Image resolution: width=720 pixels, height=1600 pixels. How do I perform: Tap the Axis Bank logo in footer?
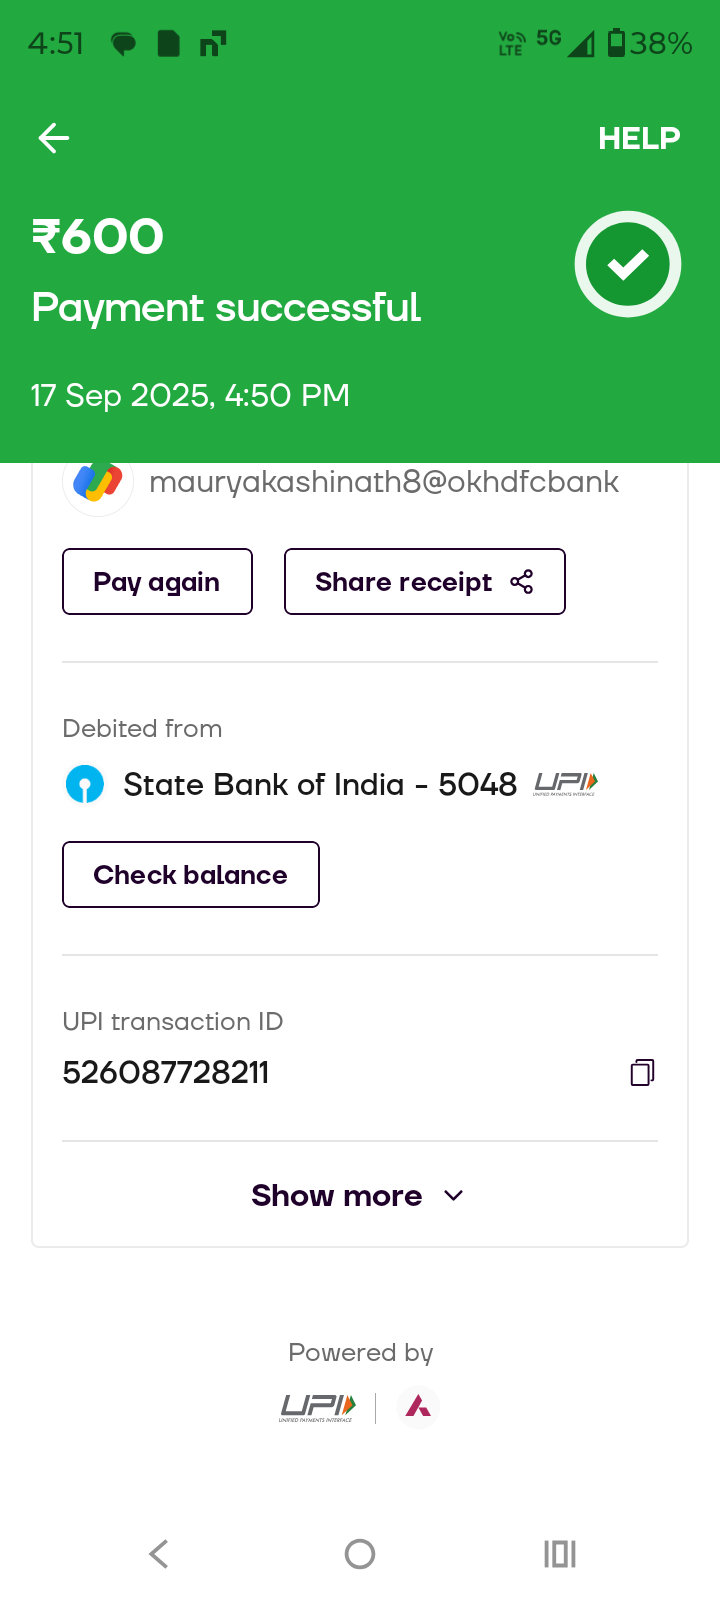point(418,1408)
